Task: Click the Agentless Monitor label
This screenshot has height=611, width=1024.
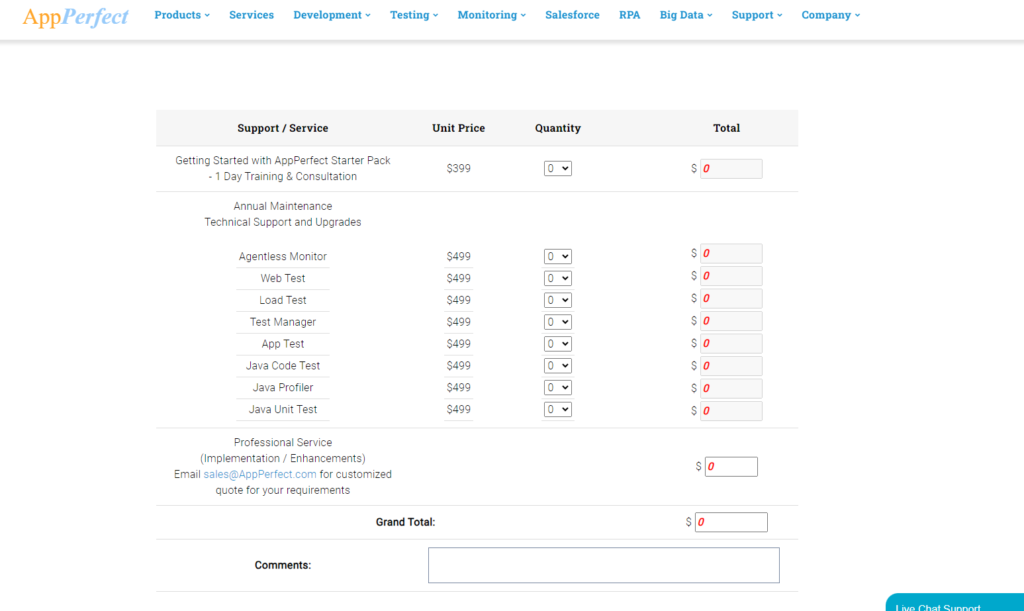Action: 283,257
